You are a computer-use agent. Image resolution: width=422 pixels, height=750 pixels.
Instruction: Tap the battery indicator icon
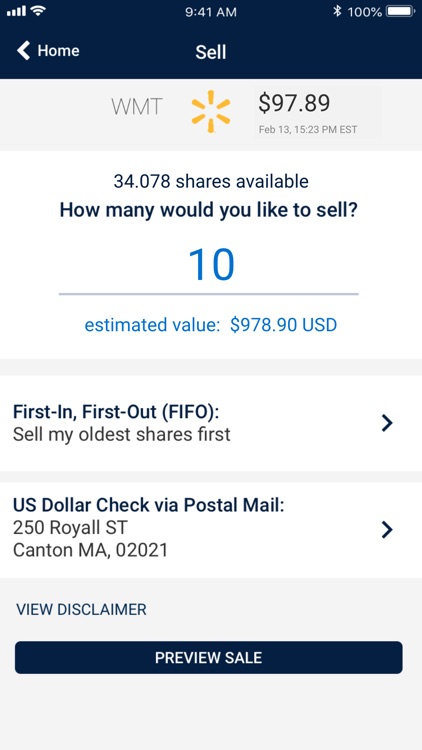click(401, 11)
